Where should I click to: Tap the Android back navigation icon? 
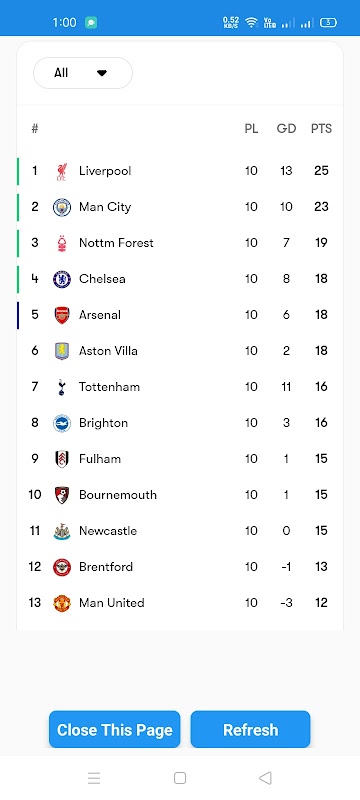tap(265, 778)
